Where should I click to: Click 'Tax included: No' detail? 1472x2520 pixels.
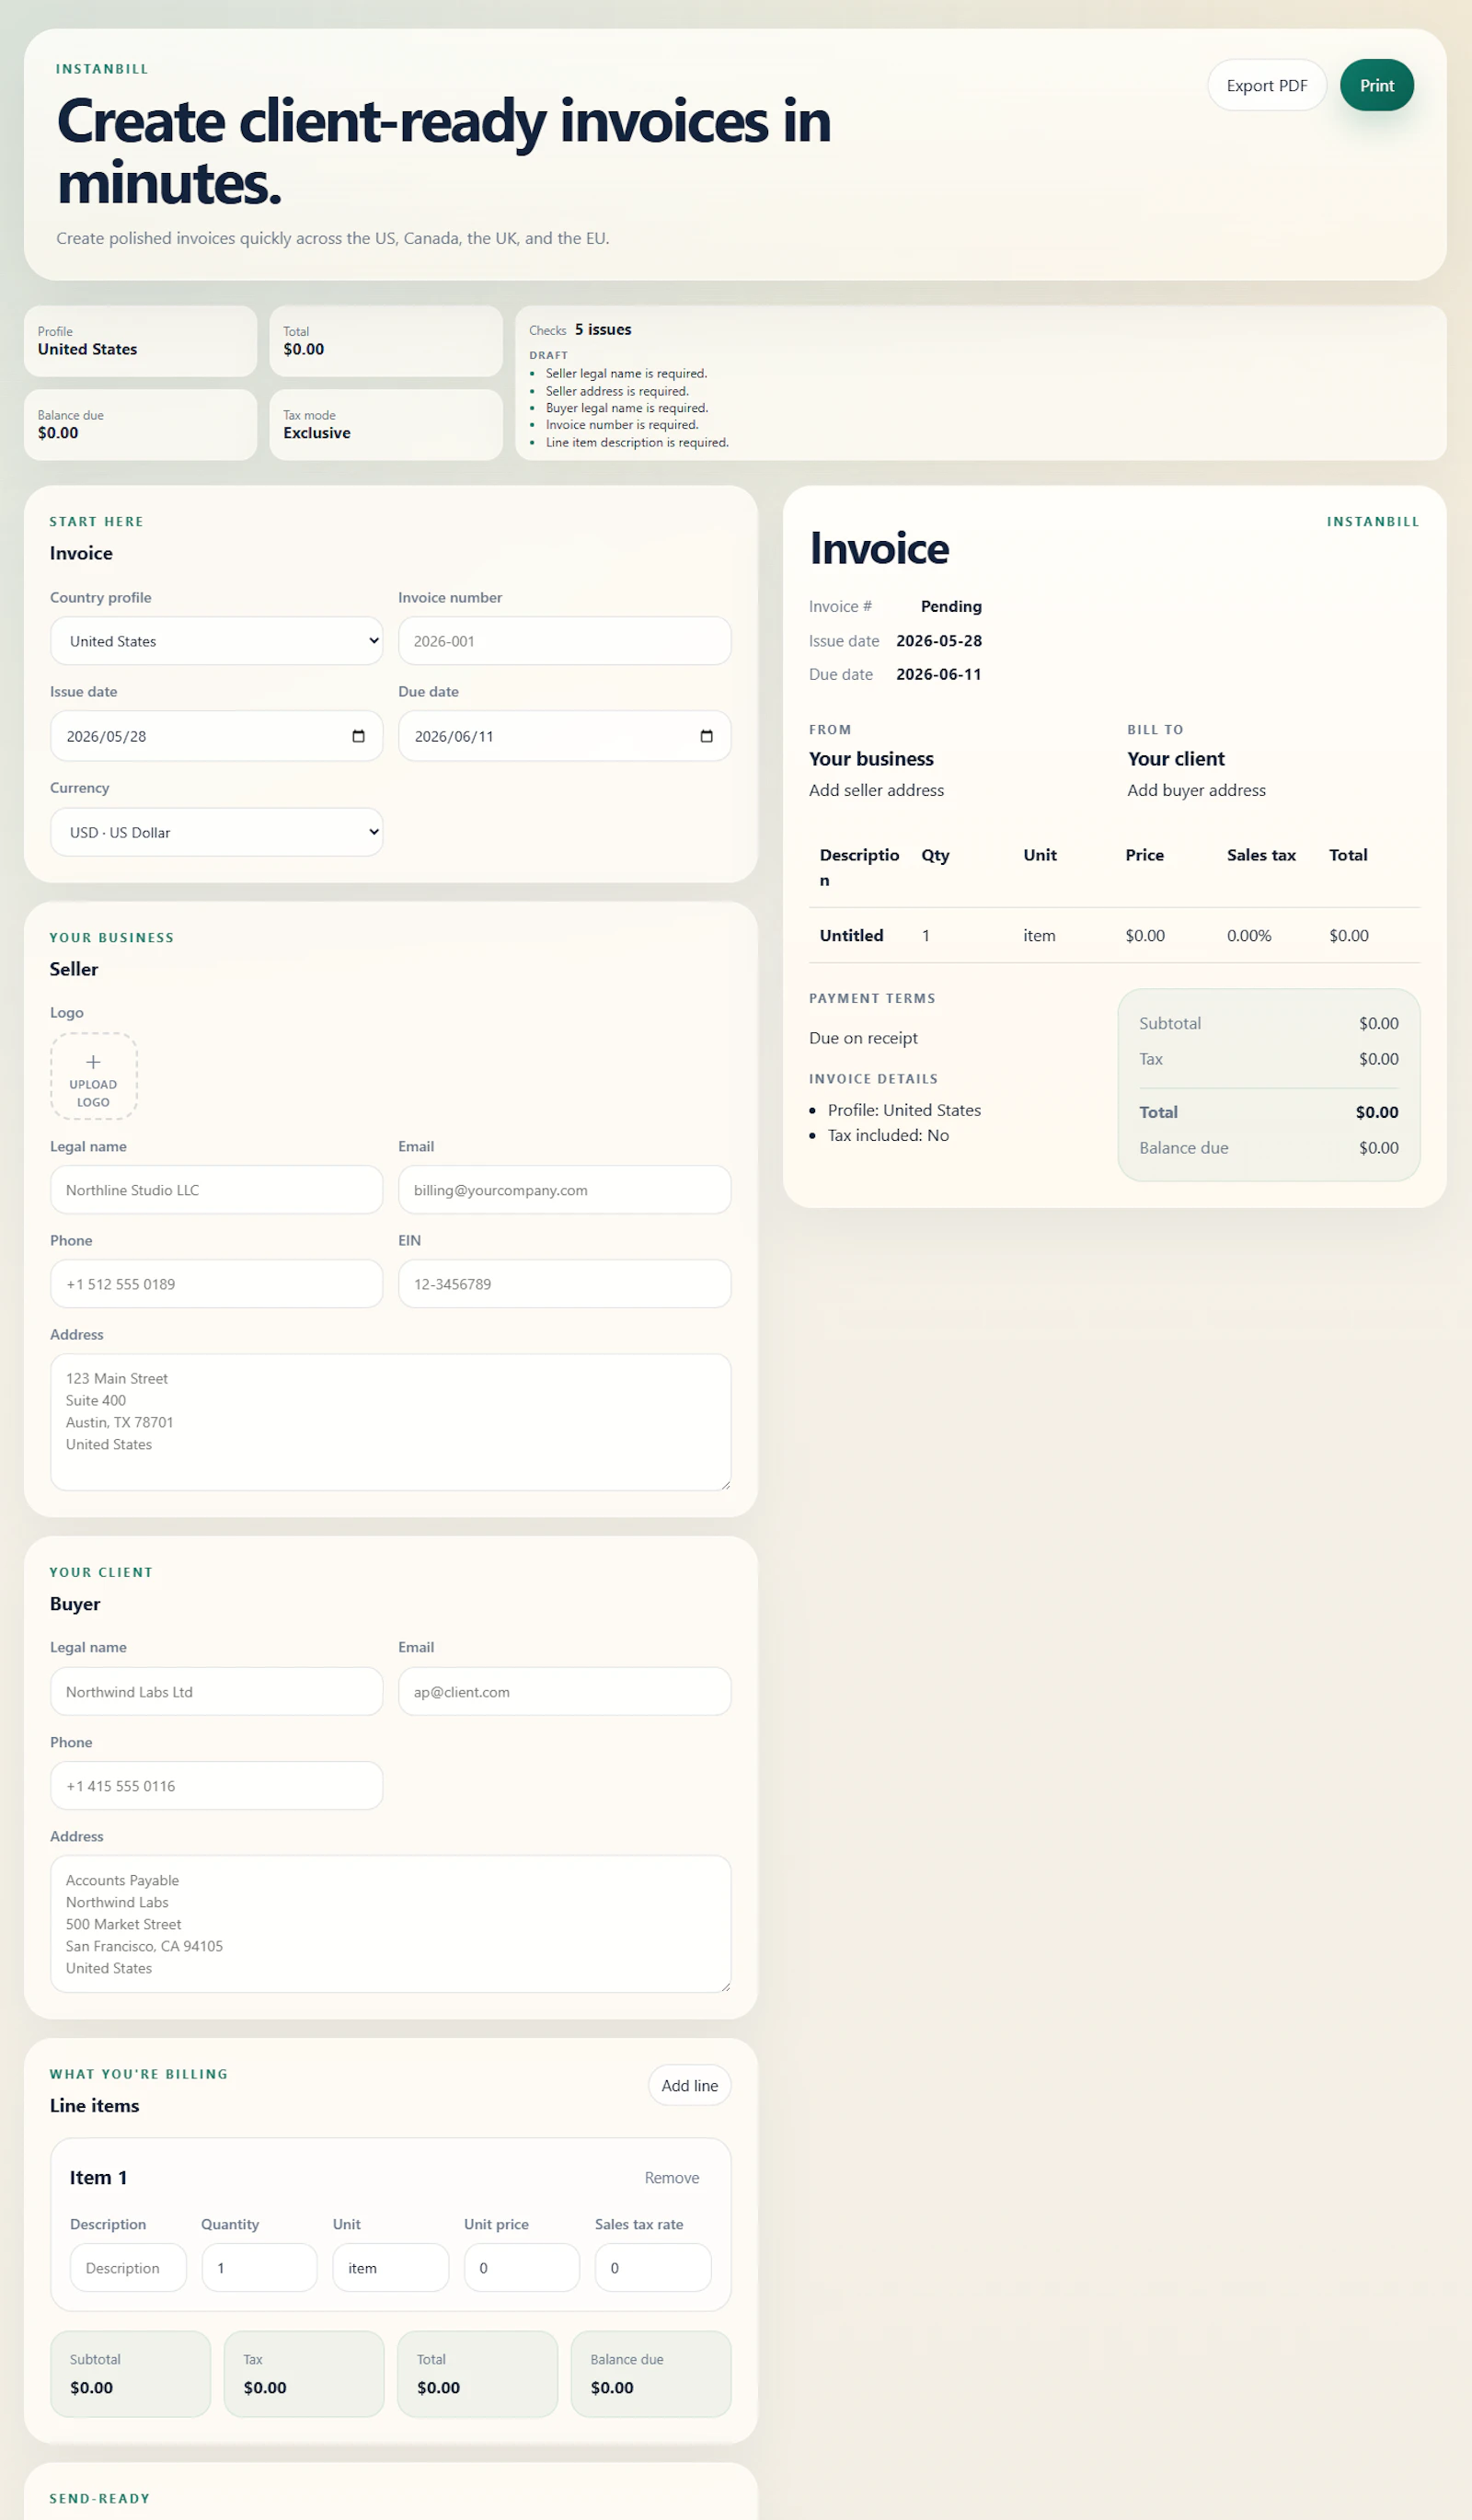tap(888, 1135)
